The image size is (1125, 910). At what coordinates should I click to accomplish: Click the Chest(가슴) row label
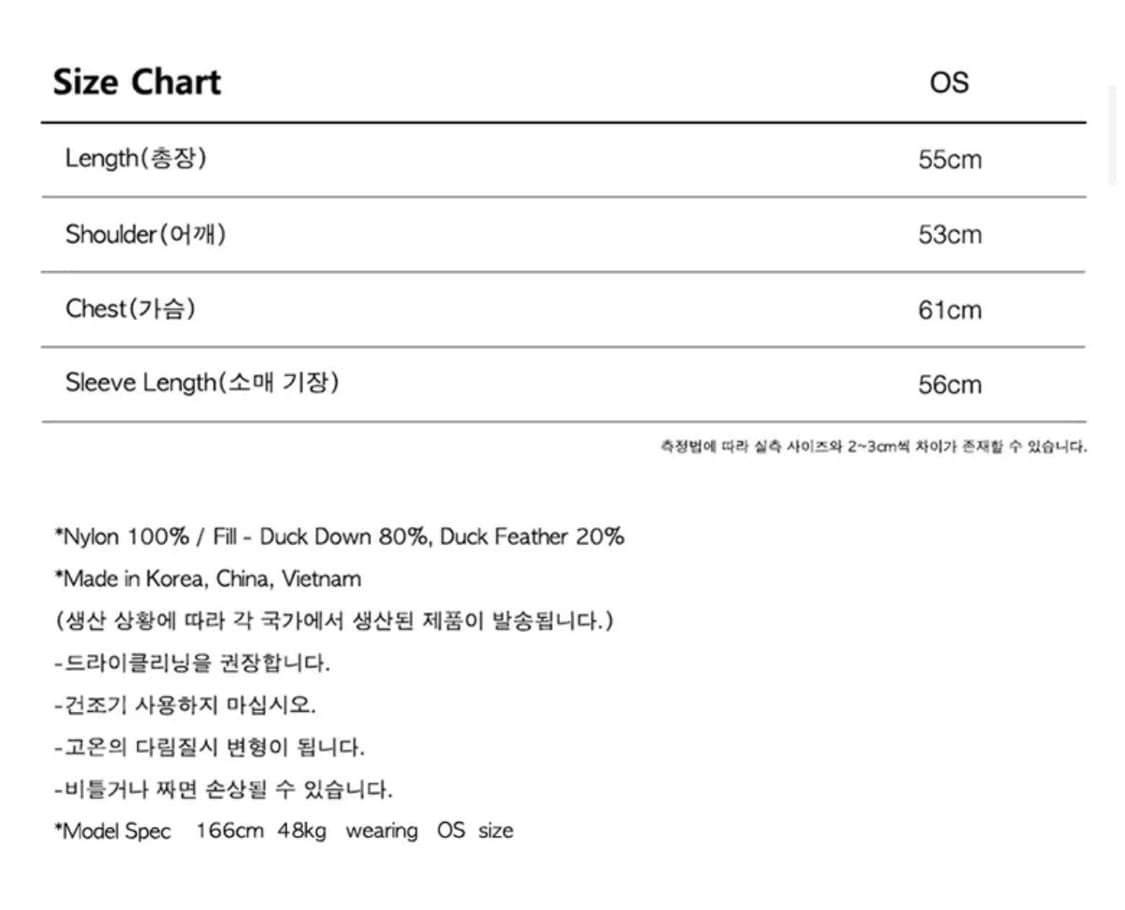point(131,309)
